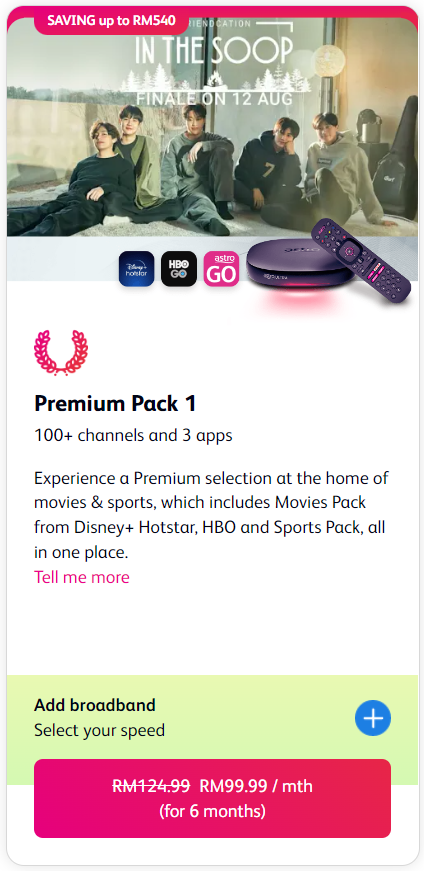This screenshot has height=871, width=424.
Task: Click the Astro GO app icon
Action: coord(221,269)
